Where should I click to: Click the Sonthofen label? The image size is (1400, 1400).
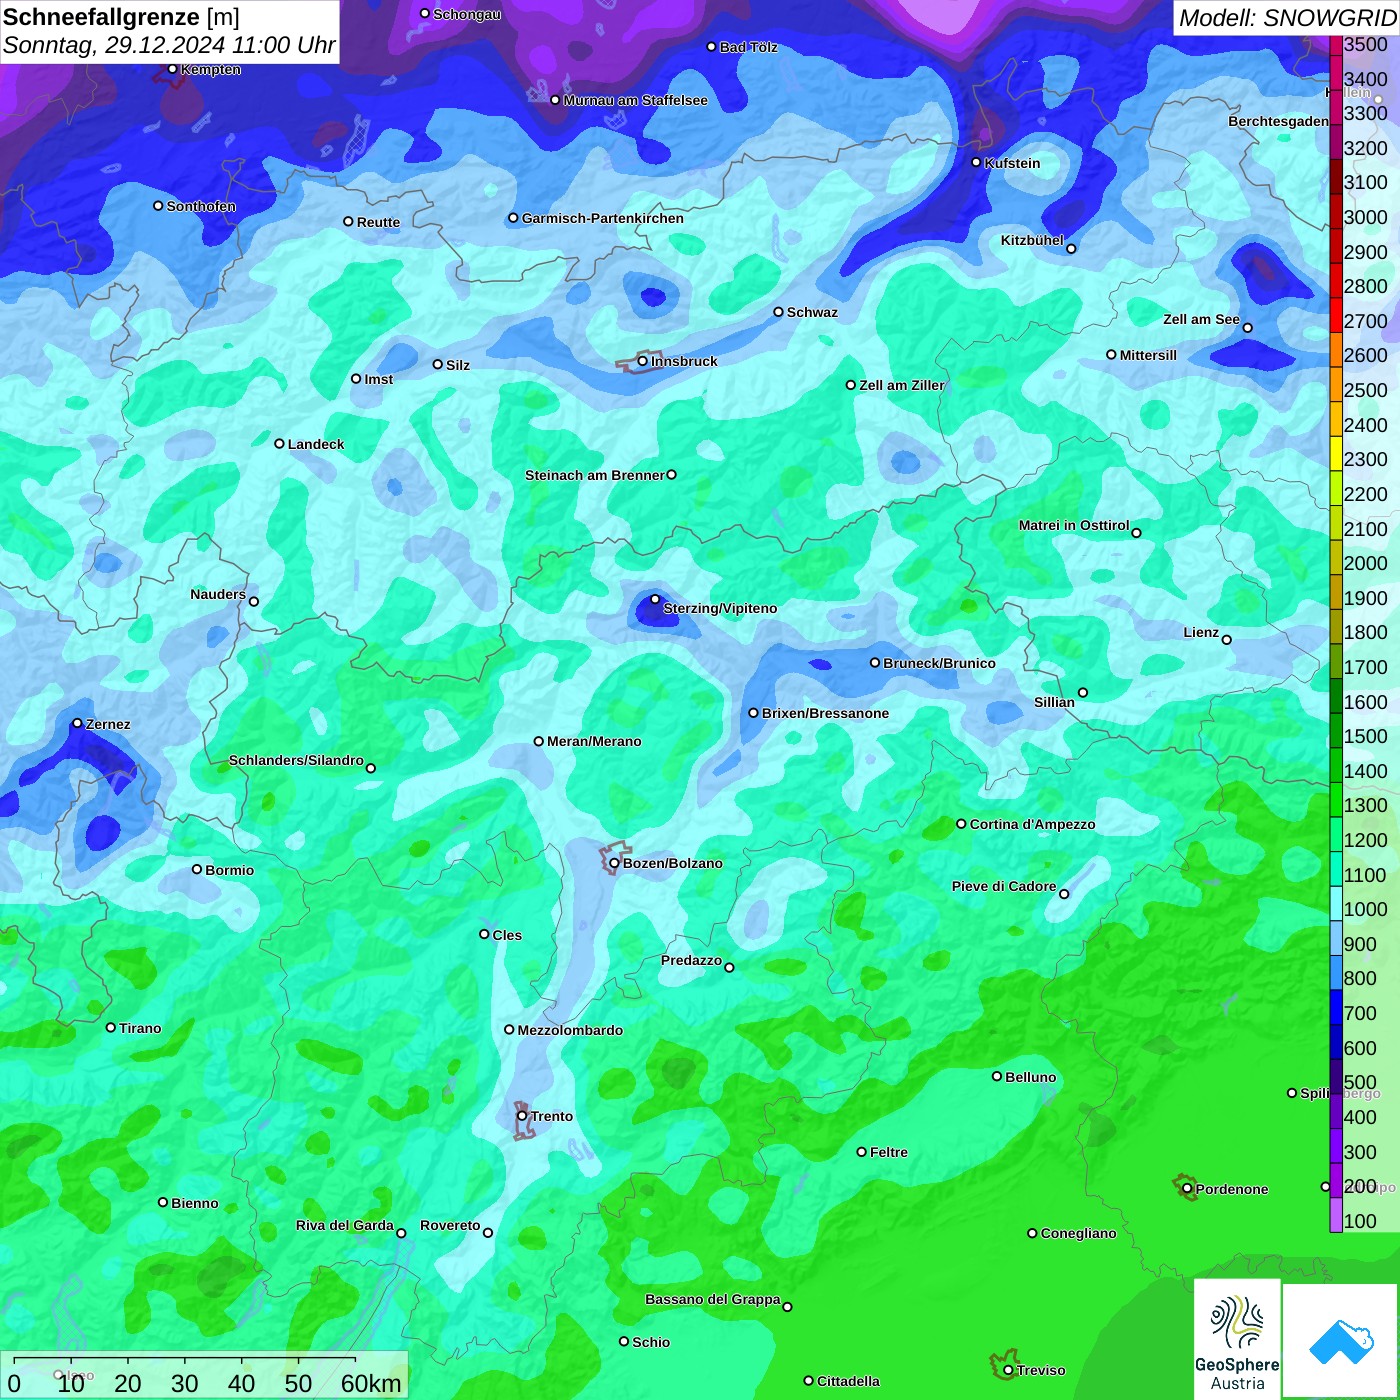(201, 206)
